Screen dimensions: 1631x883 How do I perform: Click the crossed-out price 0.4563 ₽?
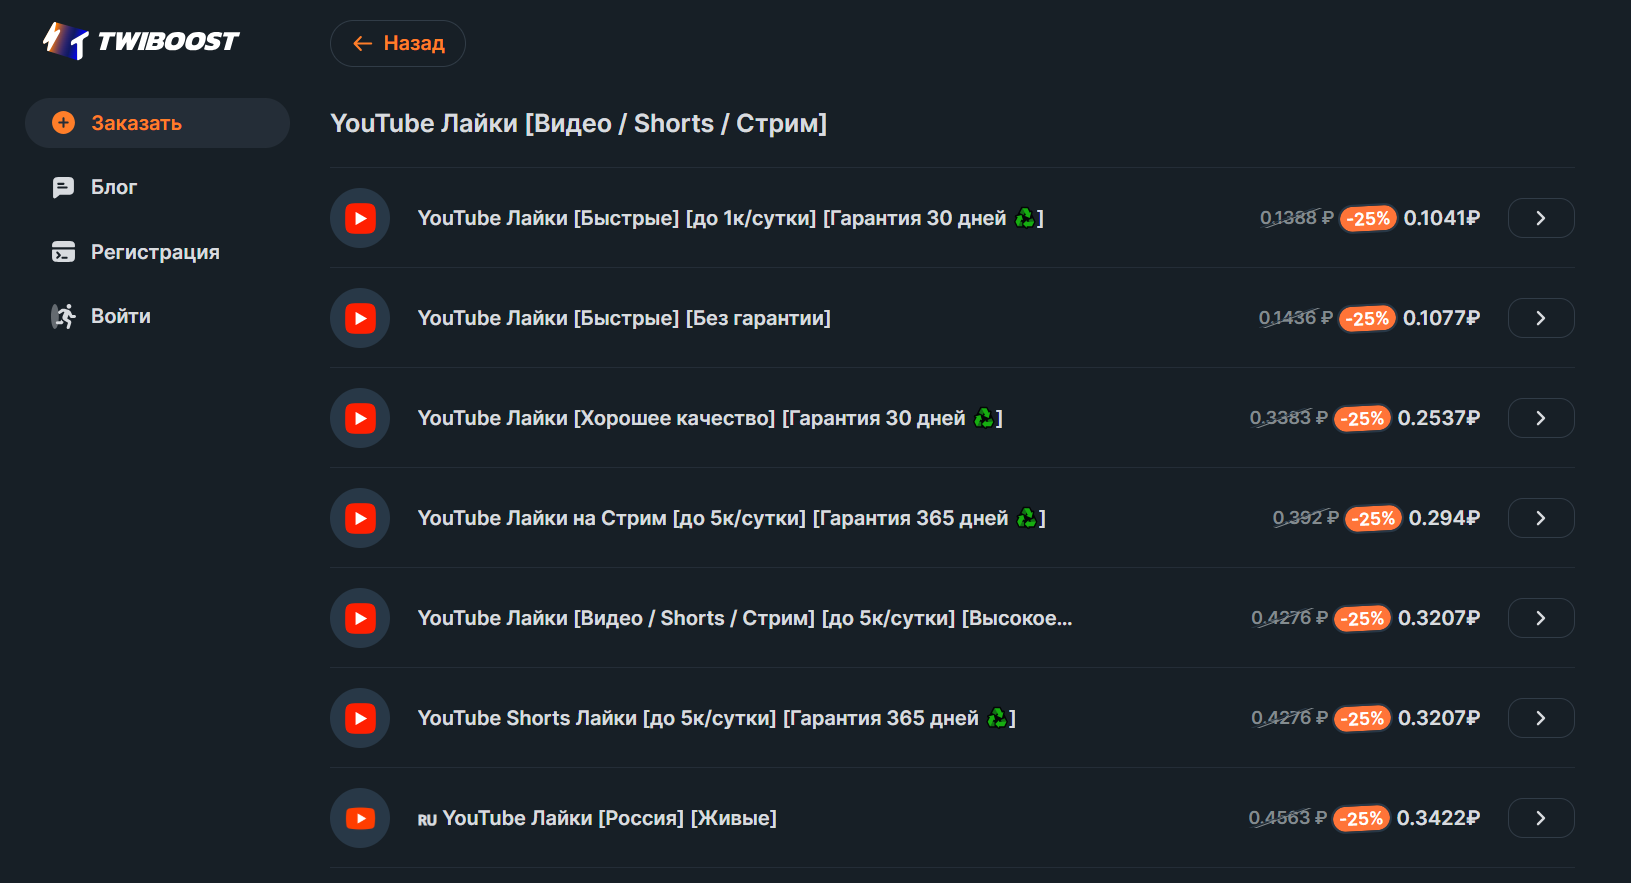click(x=1288, y=818)
